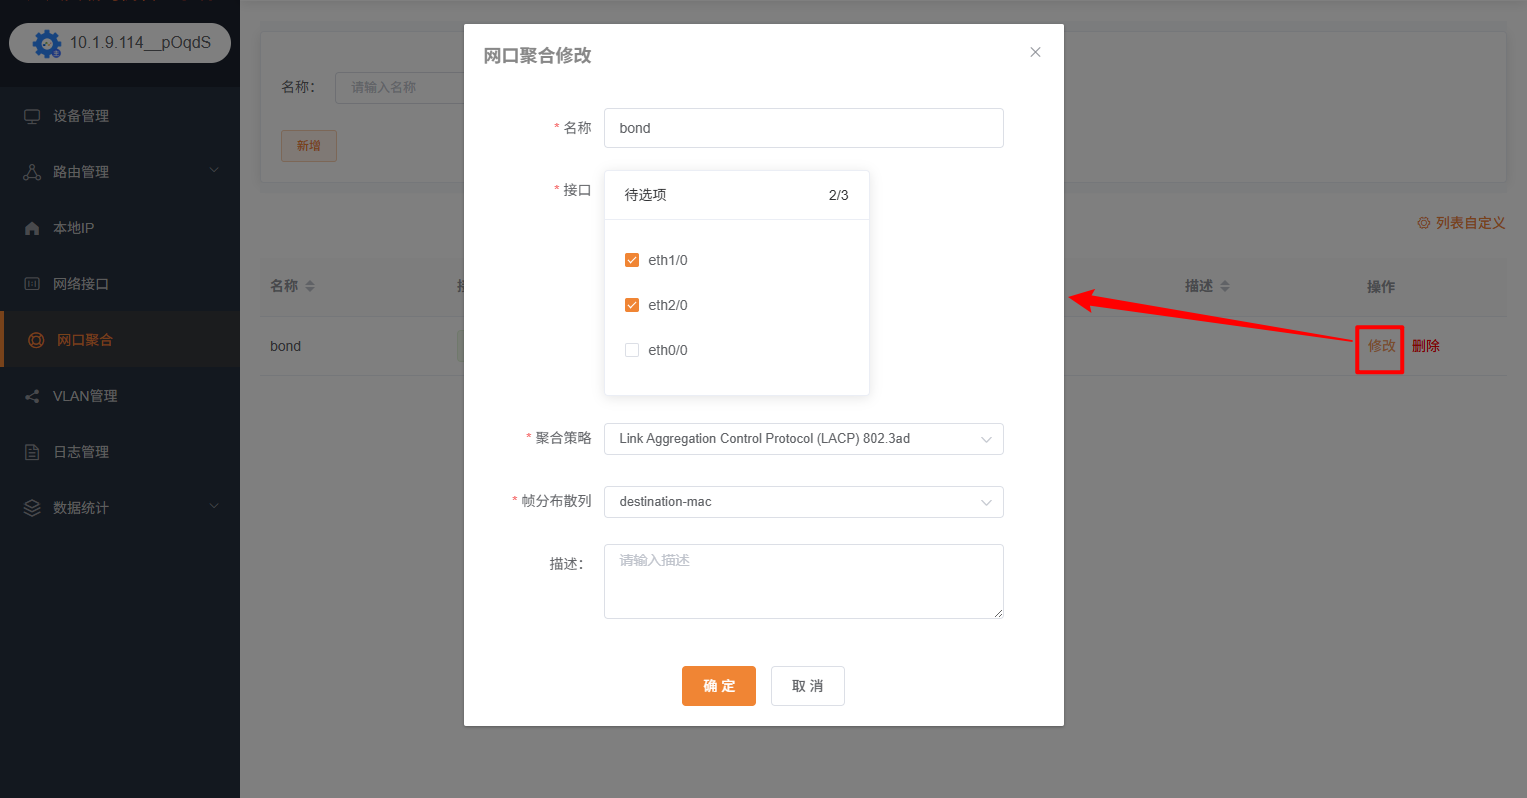Image resolution: width=1527 pixels, height=798 pixels.
Task: Select the 设备管理 monitor icon in sidebar
Action: 33,115
